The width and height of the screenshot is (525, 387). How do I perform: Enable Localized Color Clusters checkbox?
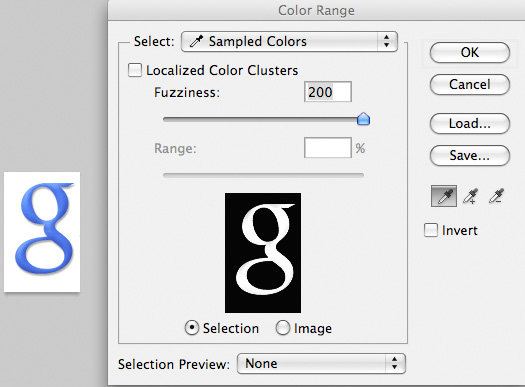[135, 70]
